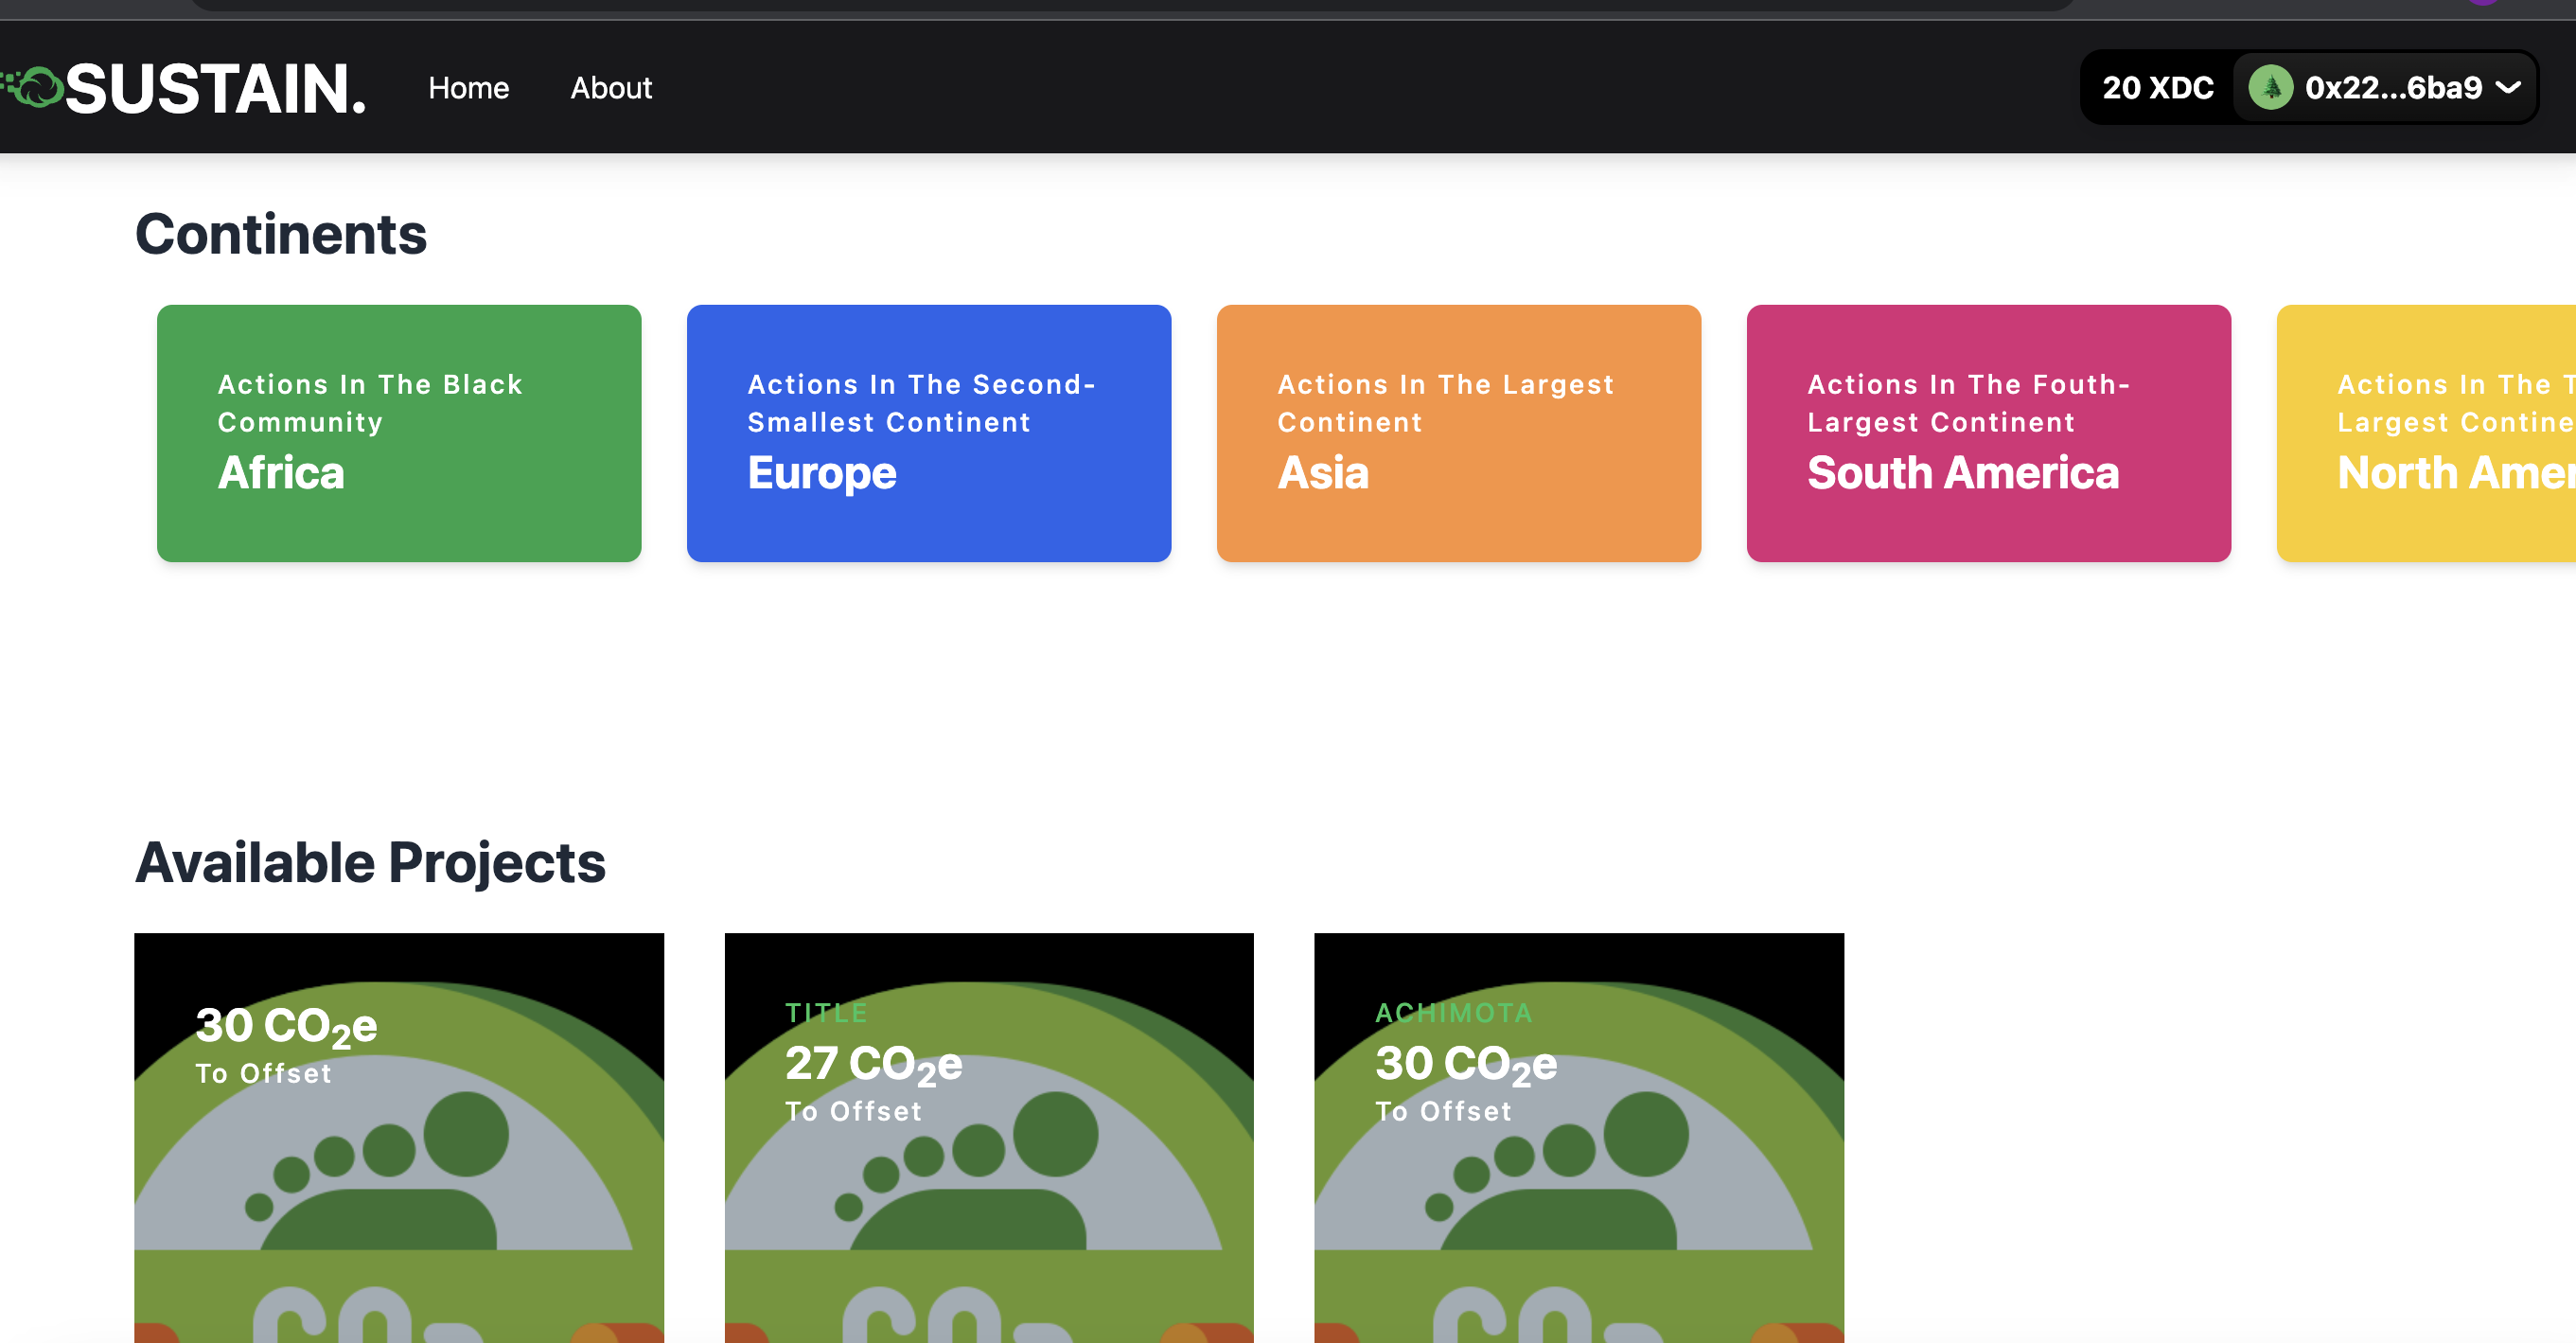Click the Available Projects heading

point(370,862)
